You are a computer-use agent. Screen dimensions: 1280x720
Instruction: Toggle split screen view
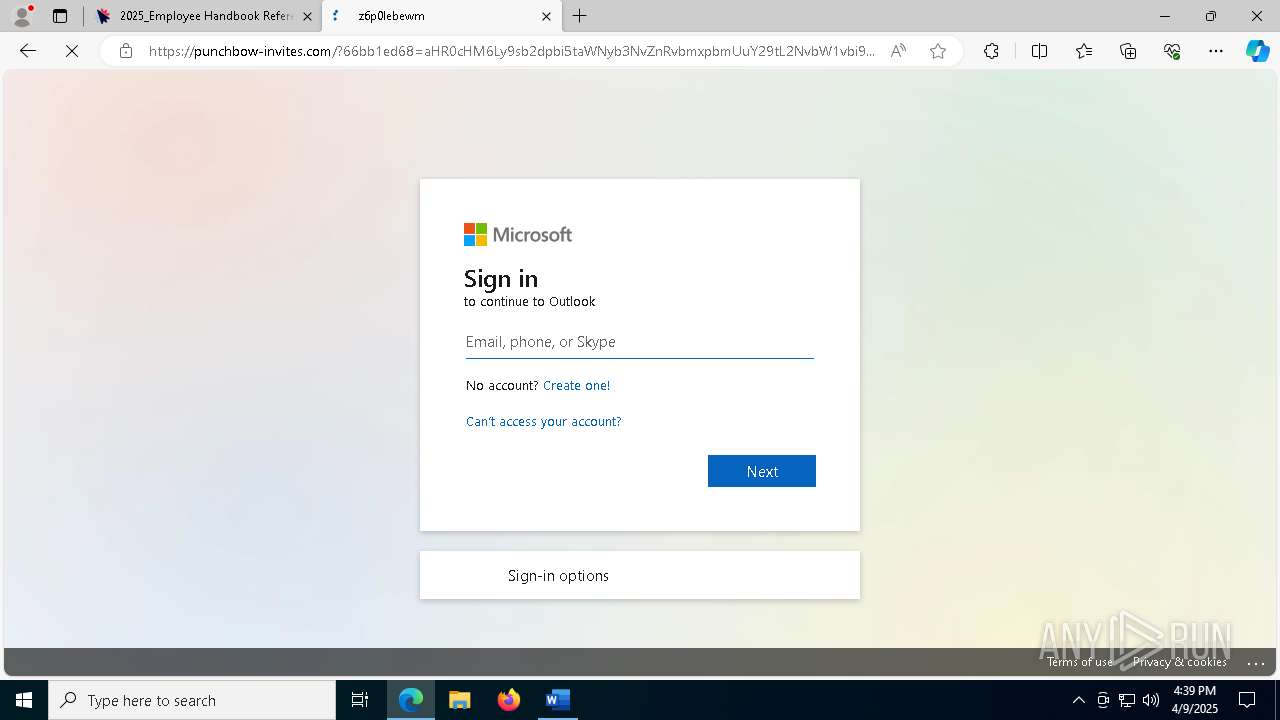(1039, 51)
